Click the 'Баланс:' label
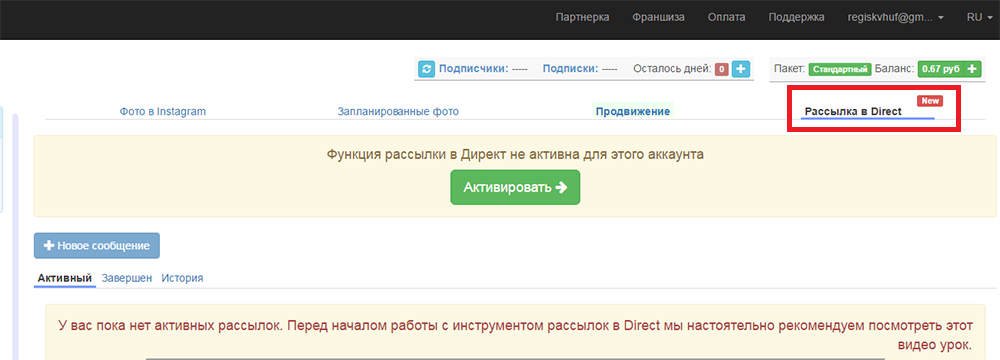 pos(895,69)
